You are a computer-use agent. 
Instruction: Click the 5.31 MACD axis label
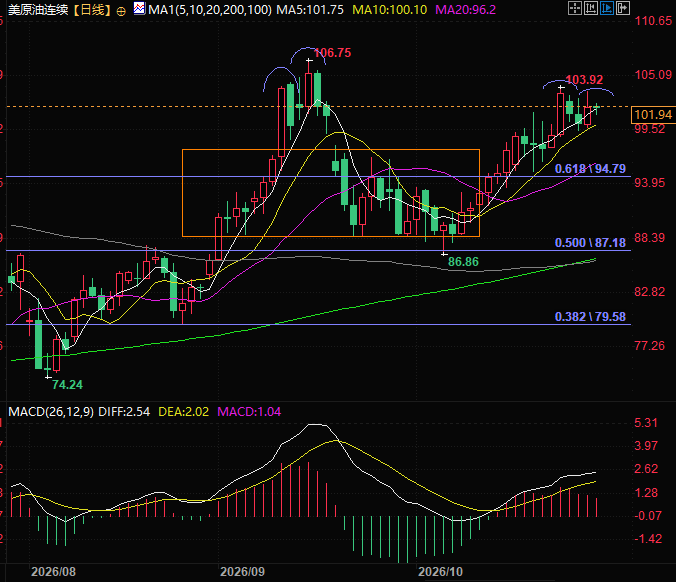point(646,422)
